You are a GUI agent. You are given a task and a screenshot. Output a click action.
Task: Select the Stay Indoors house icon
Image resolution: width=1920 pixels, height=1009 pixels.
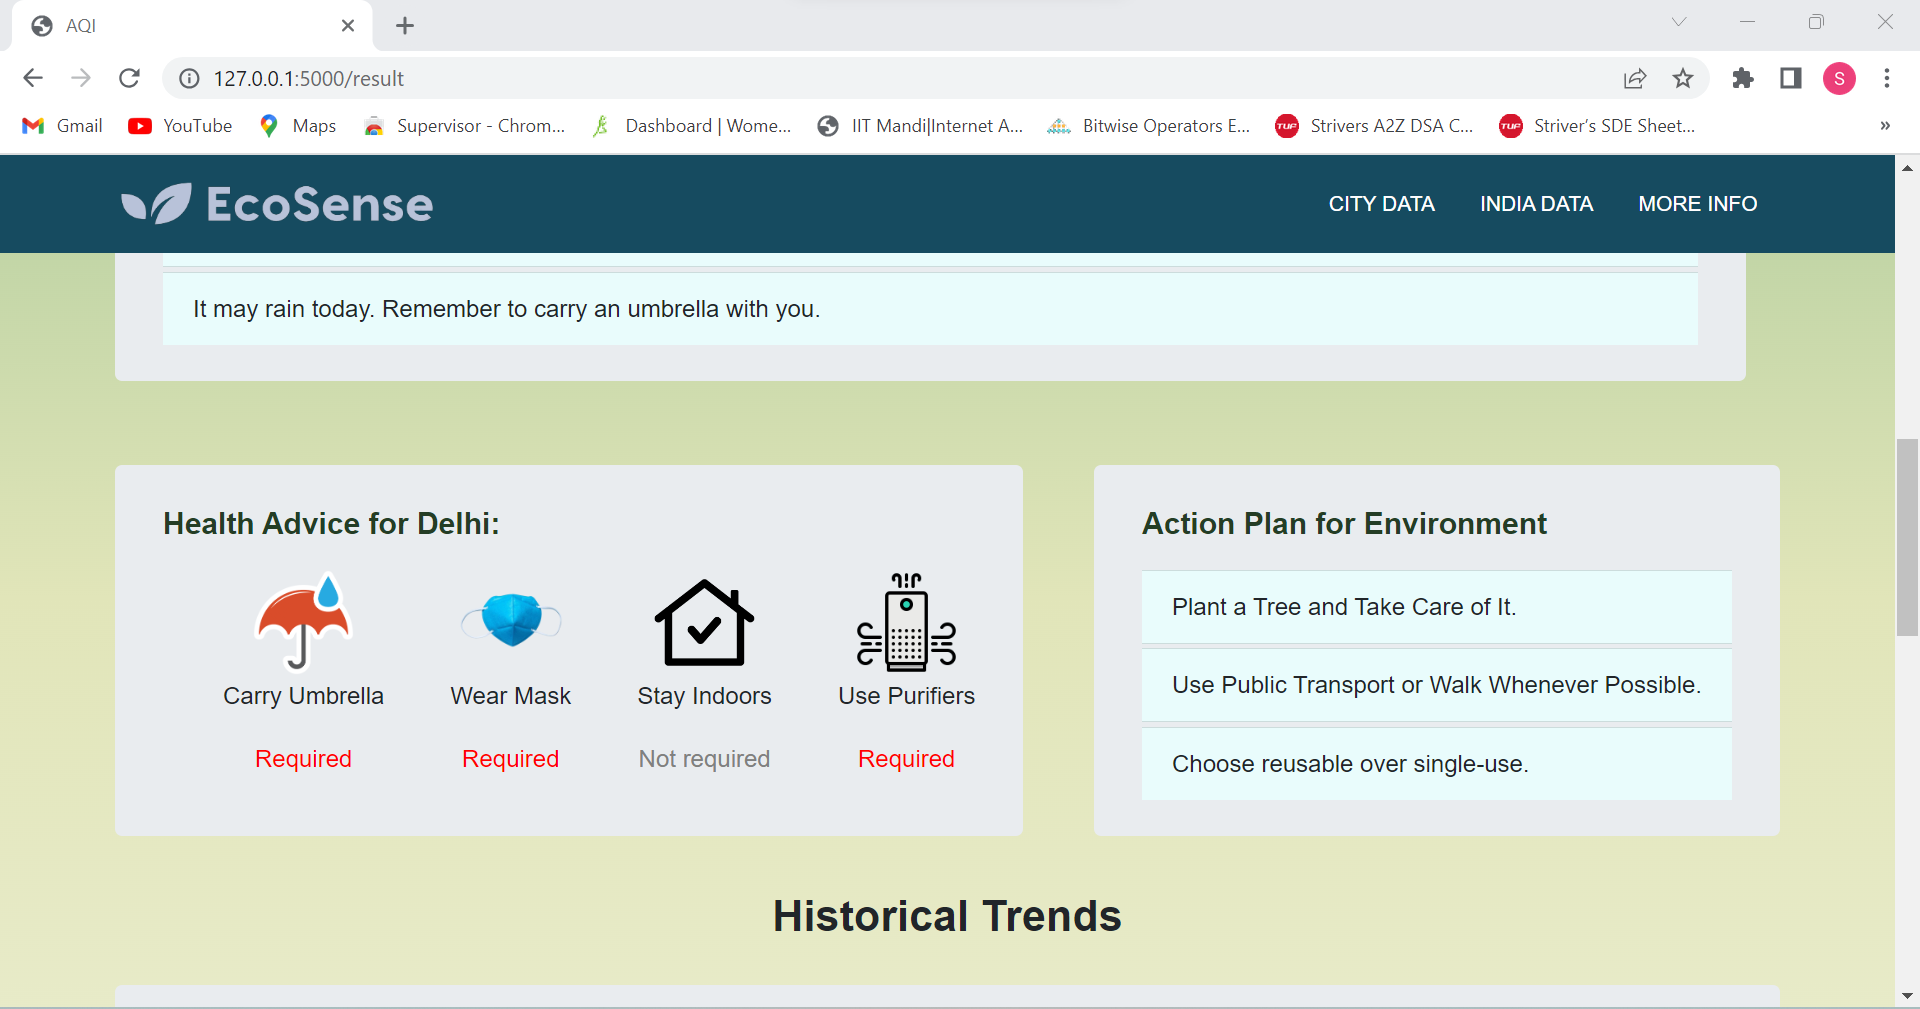point(704,622)
